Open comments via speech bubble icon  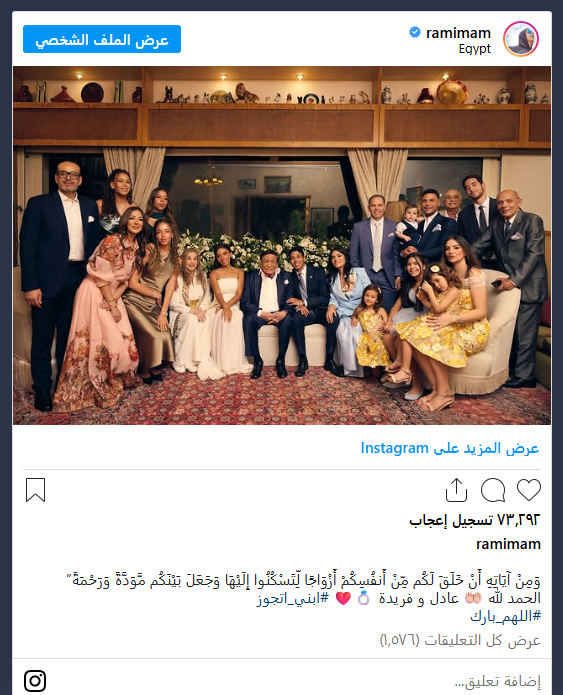click(x=493, y=490)
